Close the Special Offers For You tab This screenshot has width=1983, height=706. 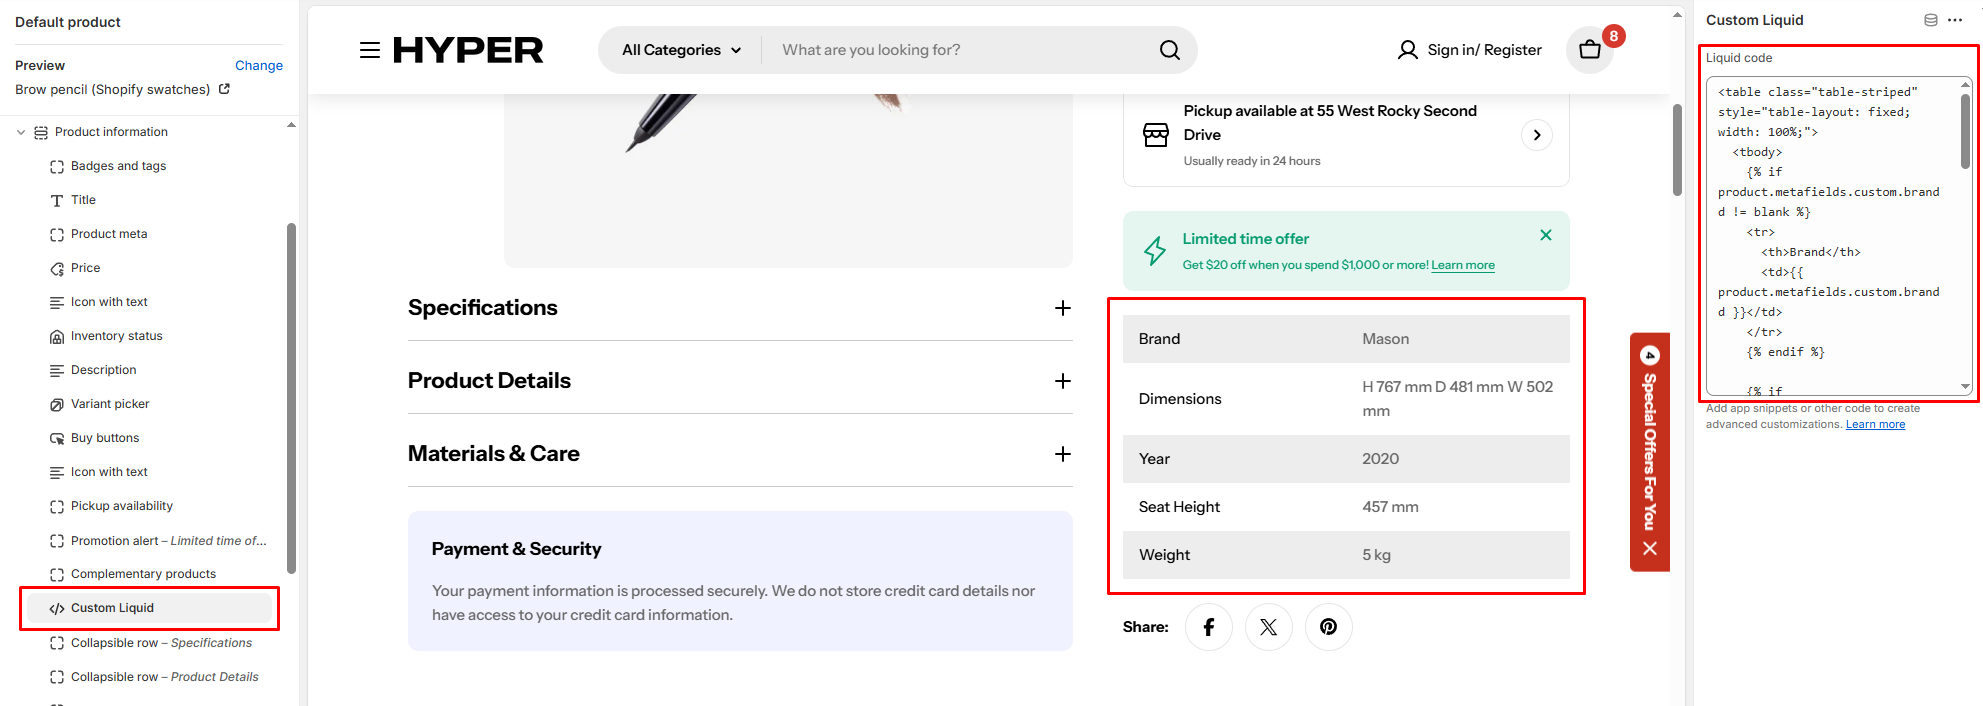(x=1650, y=548)
